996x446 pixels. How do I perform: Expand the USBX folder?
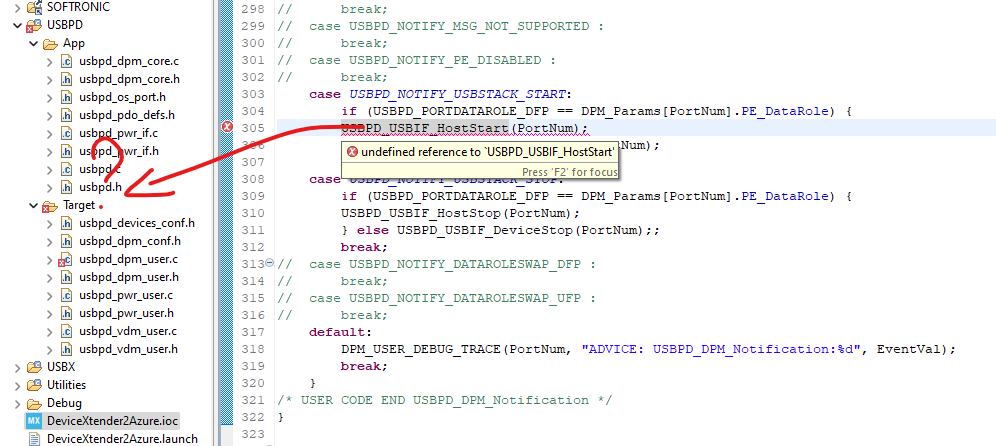(x=17, y=367)
